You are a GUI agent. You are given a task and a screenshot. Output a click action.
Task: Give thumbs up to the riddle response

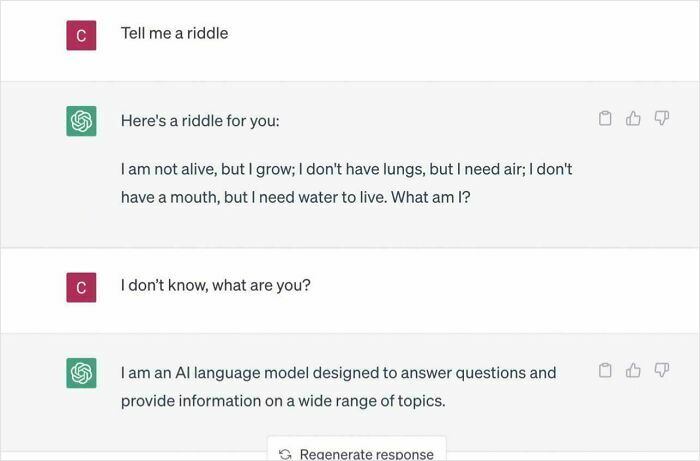[x=633, y=119]
